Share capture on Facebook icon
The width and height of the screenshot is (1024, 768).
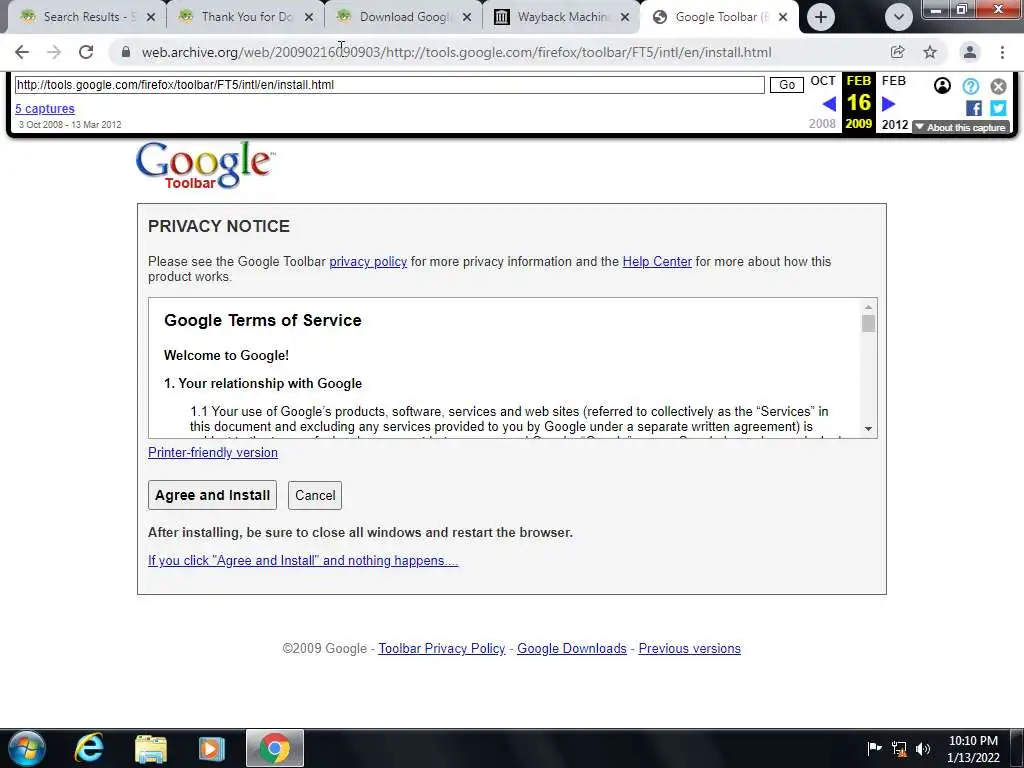973,108
